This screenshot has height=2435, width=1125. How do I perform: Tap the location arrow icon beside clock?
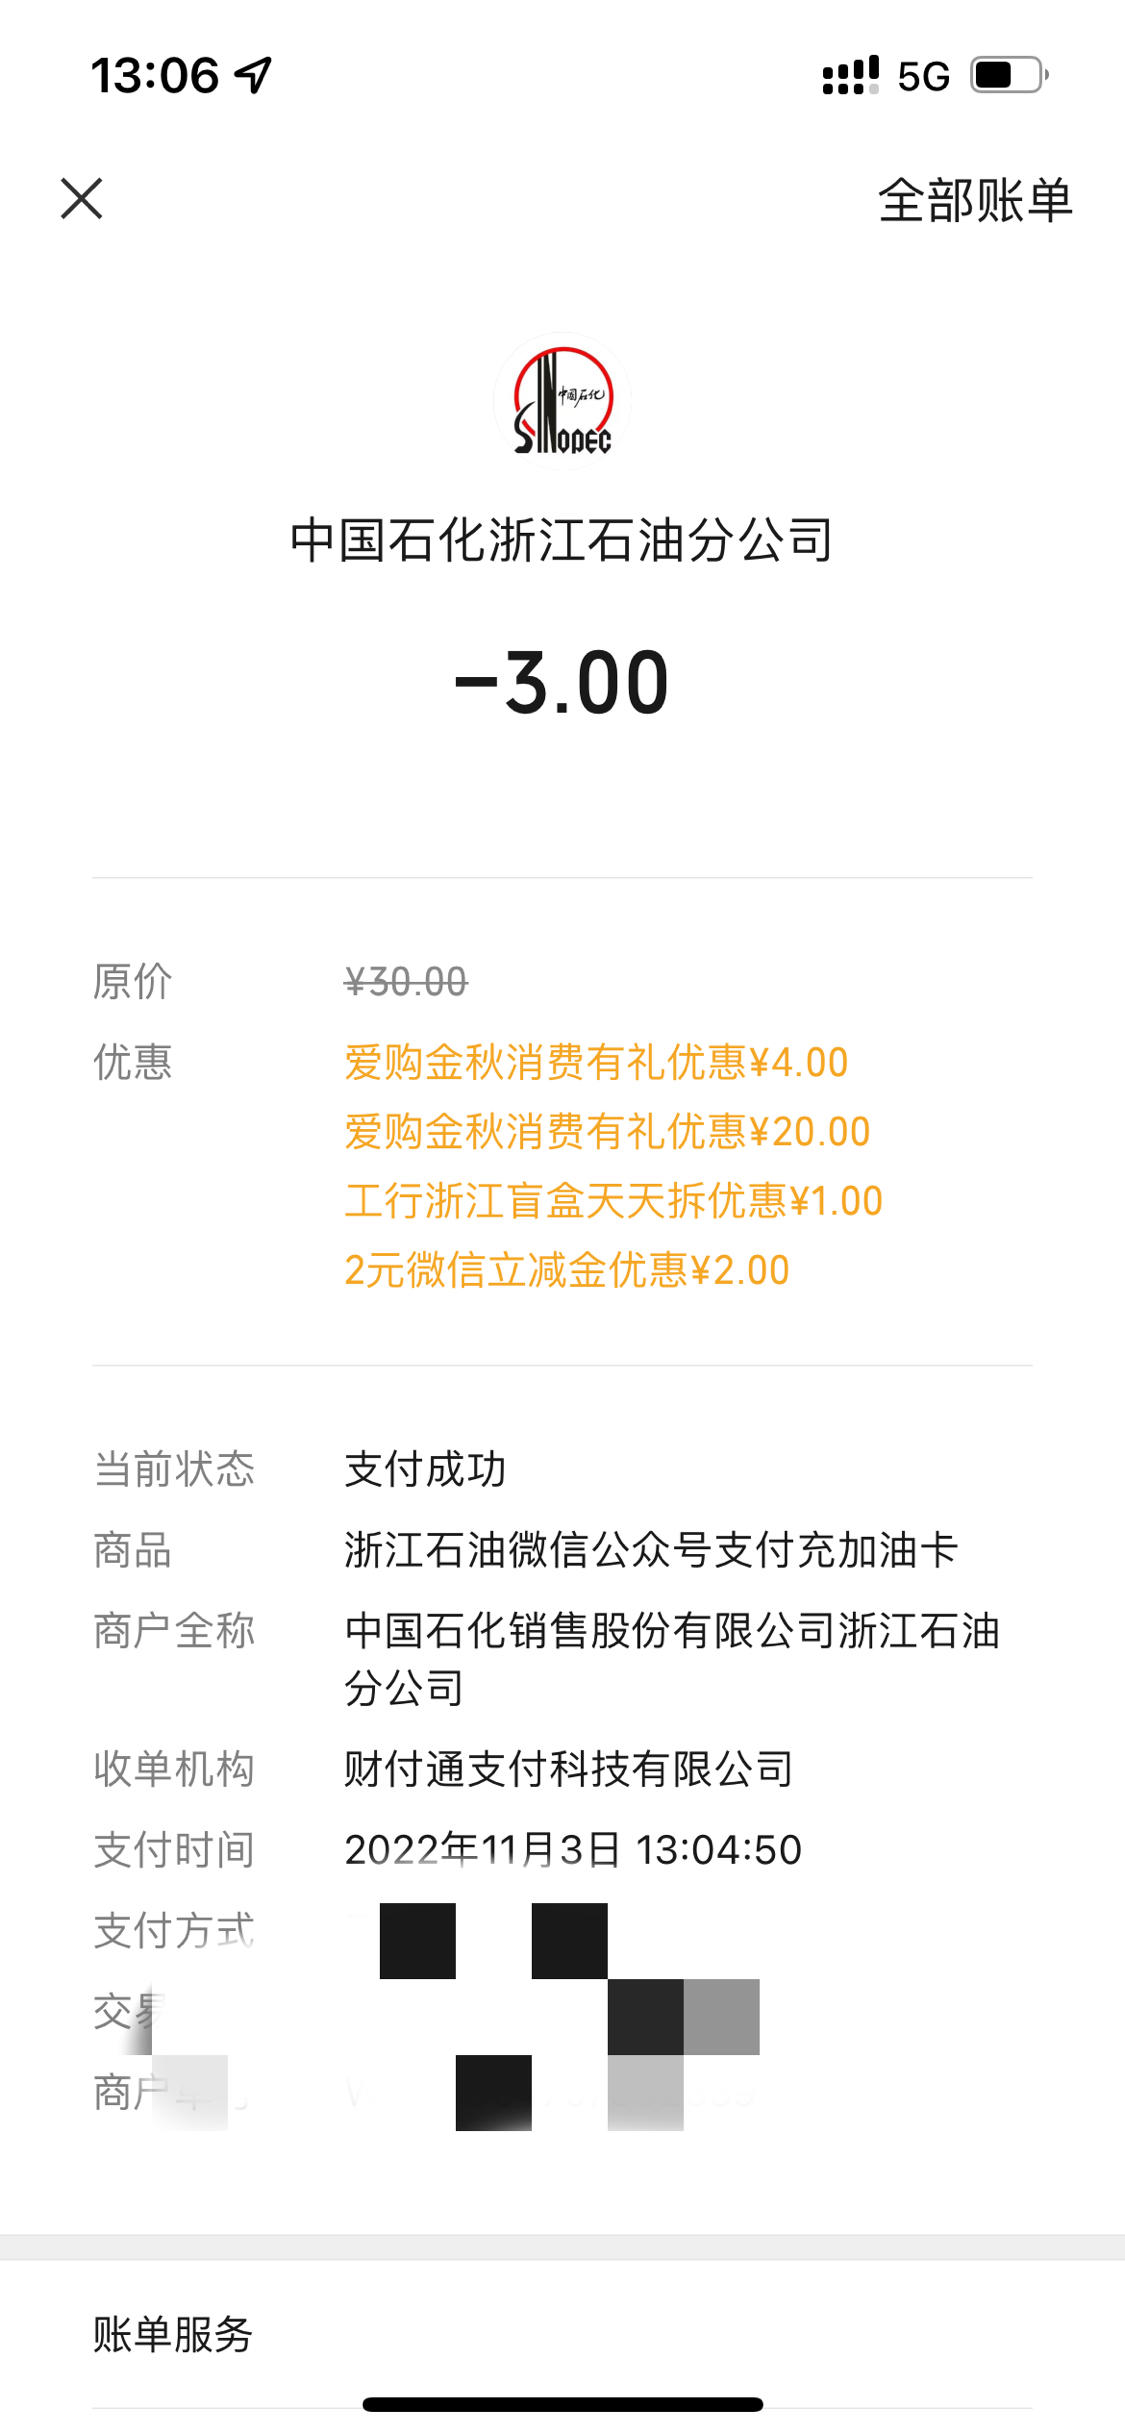253,75
